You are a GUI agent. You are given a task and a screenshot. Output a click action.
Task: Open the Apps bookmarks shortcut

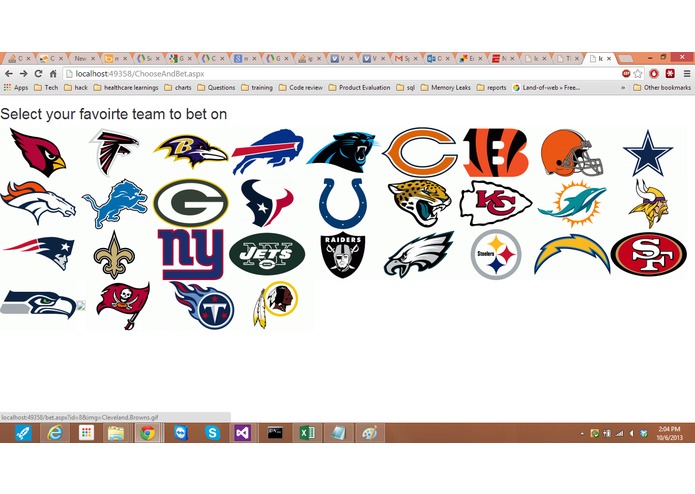click(16, 88)
